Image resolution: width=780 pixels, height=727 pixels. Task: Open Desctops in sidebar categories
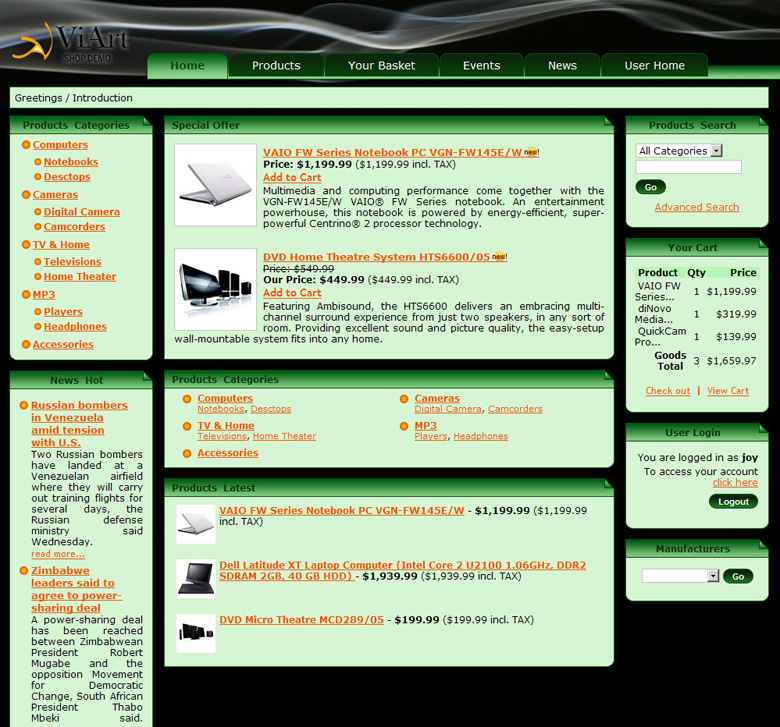[67, 177]
